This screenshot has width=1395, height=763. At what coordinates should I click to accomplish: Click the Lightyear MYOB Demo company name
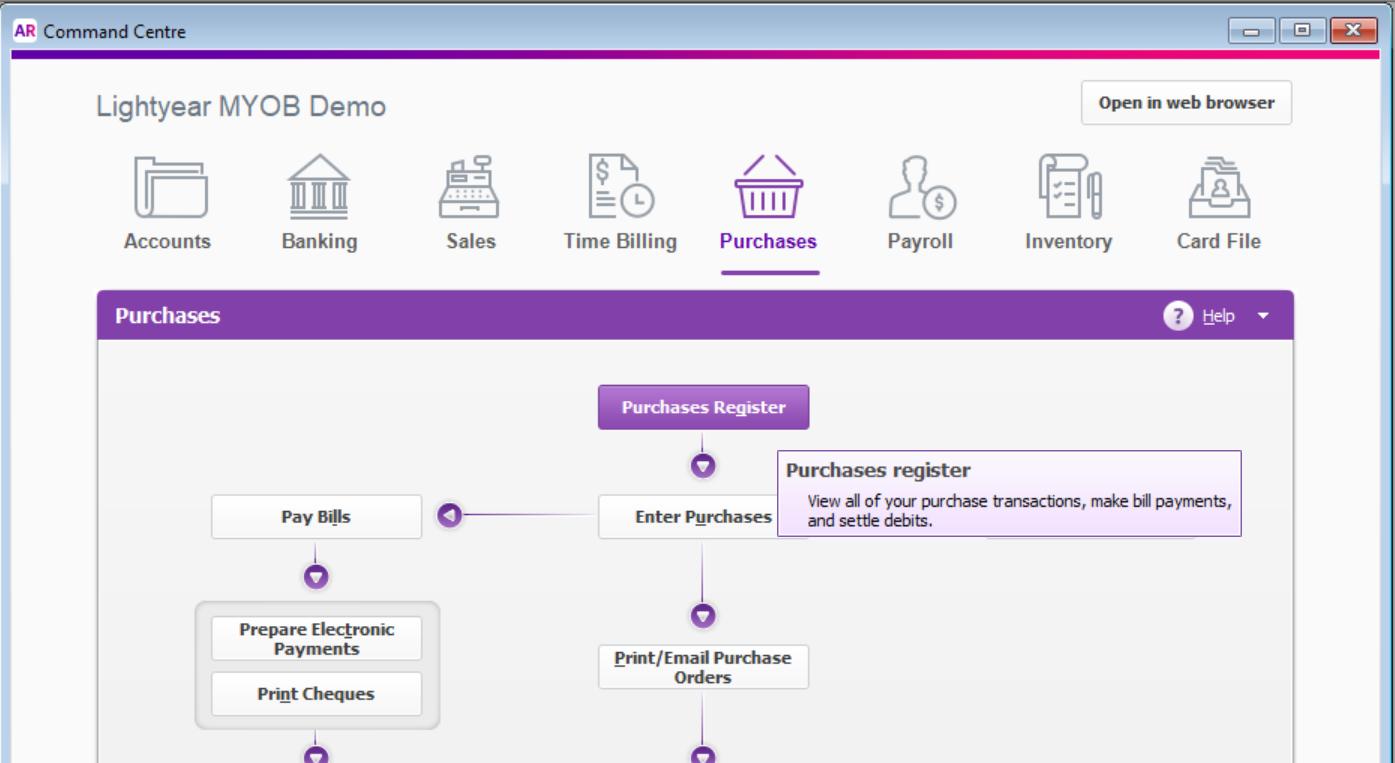241,107
